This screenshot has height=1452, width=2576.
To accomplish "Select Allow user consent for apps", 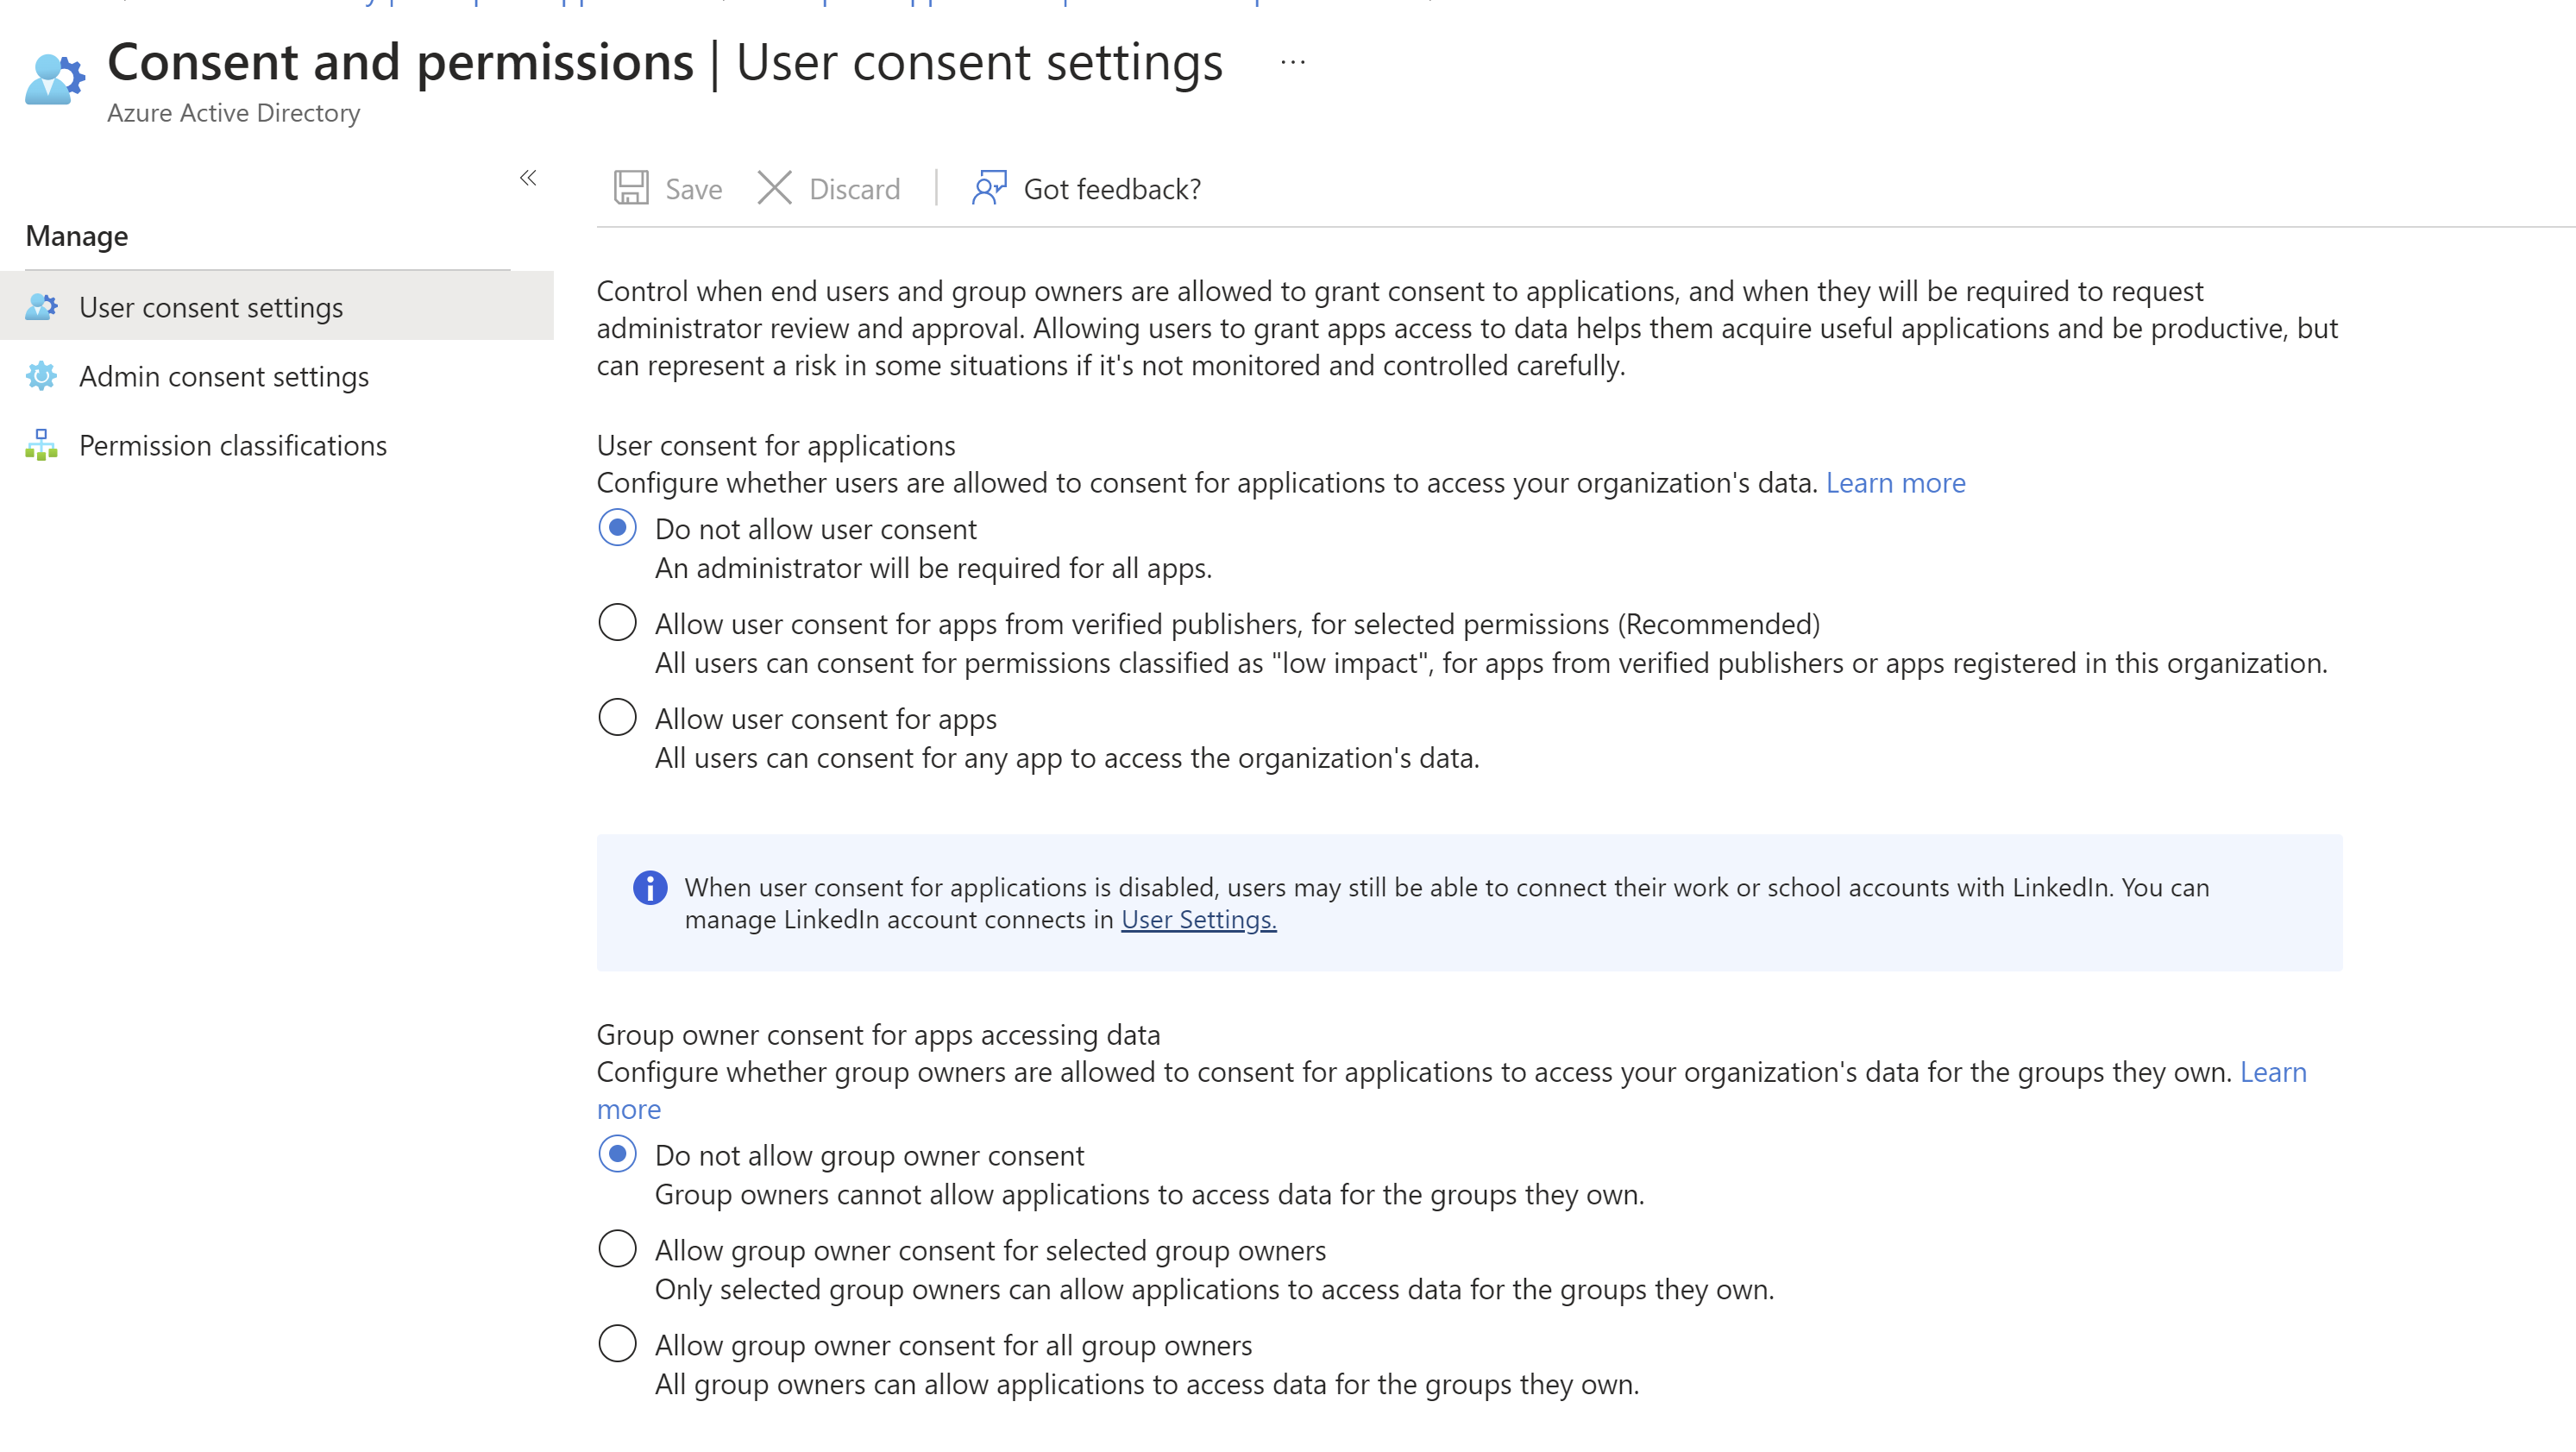I will click(617, 718).
